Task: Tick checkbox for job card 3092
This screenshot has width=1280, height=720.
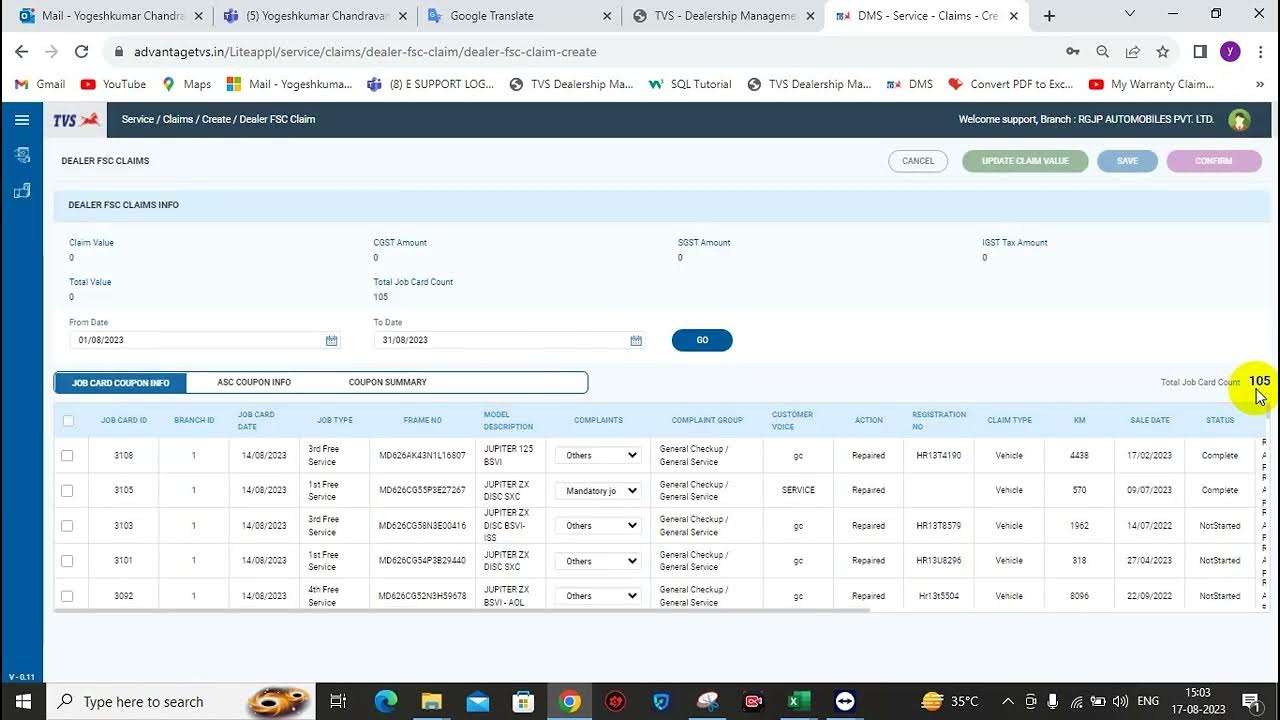Action: click(x=67, y=596)
